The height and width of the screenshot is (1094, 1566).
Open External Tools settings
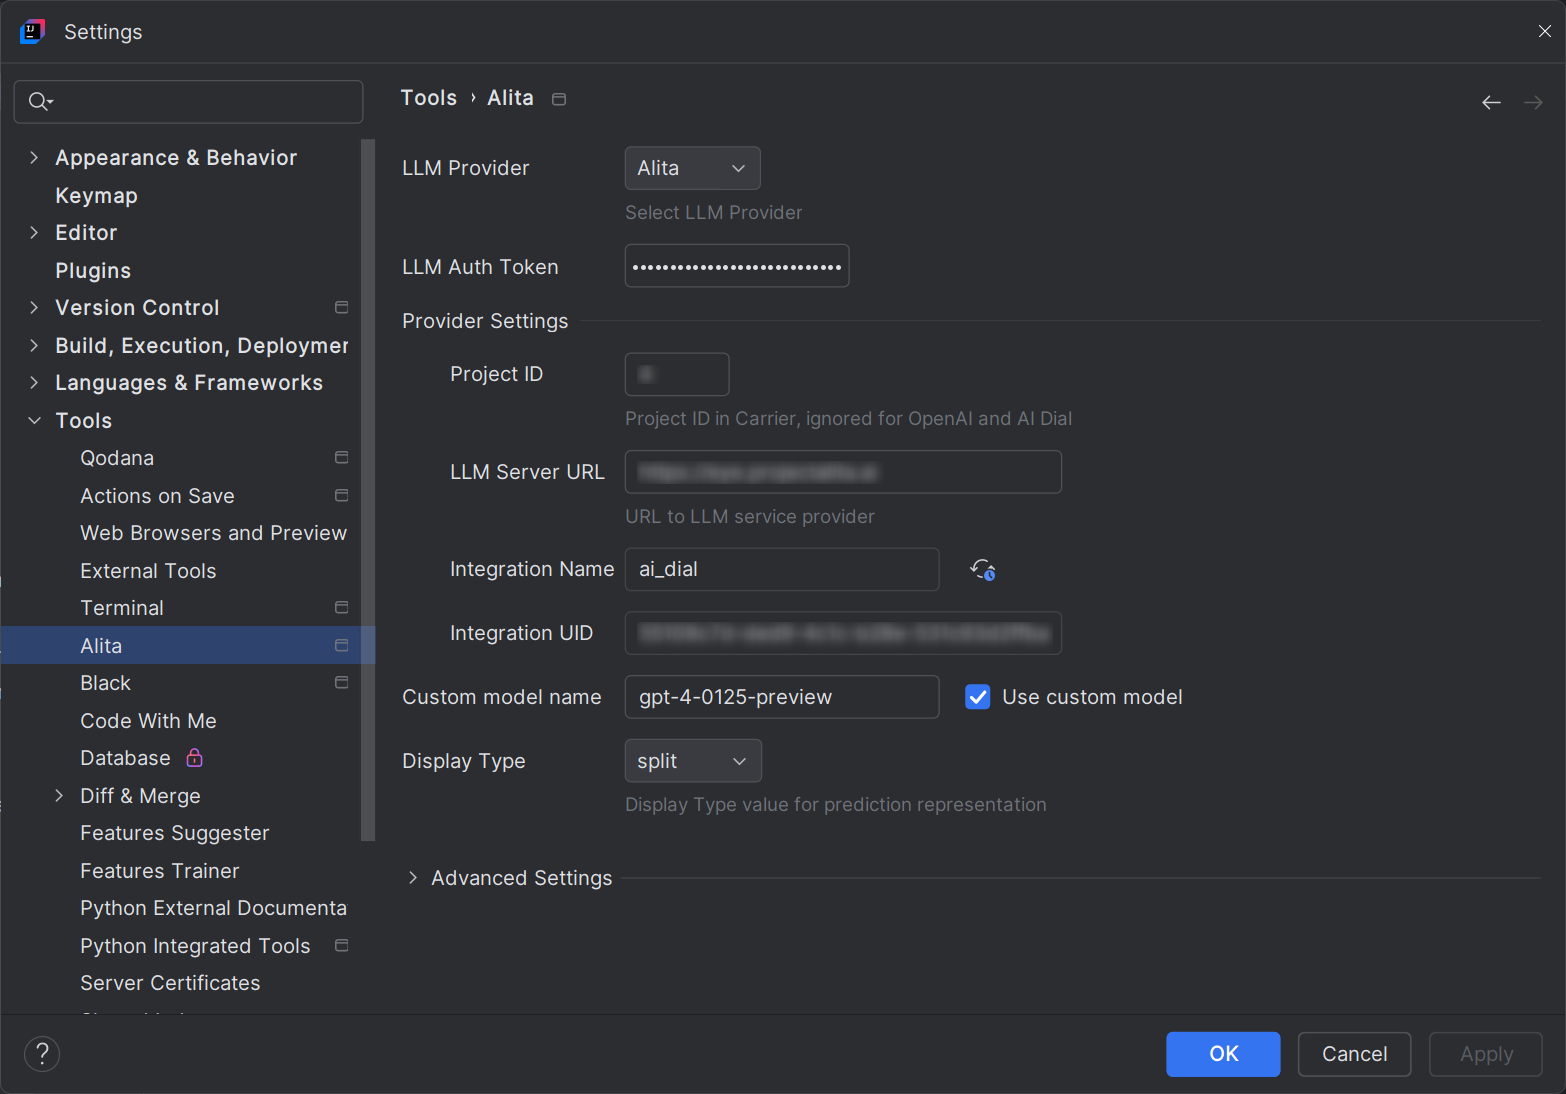pos(148,571)
